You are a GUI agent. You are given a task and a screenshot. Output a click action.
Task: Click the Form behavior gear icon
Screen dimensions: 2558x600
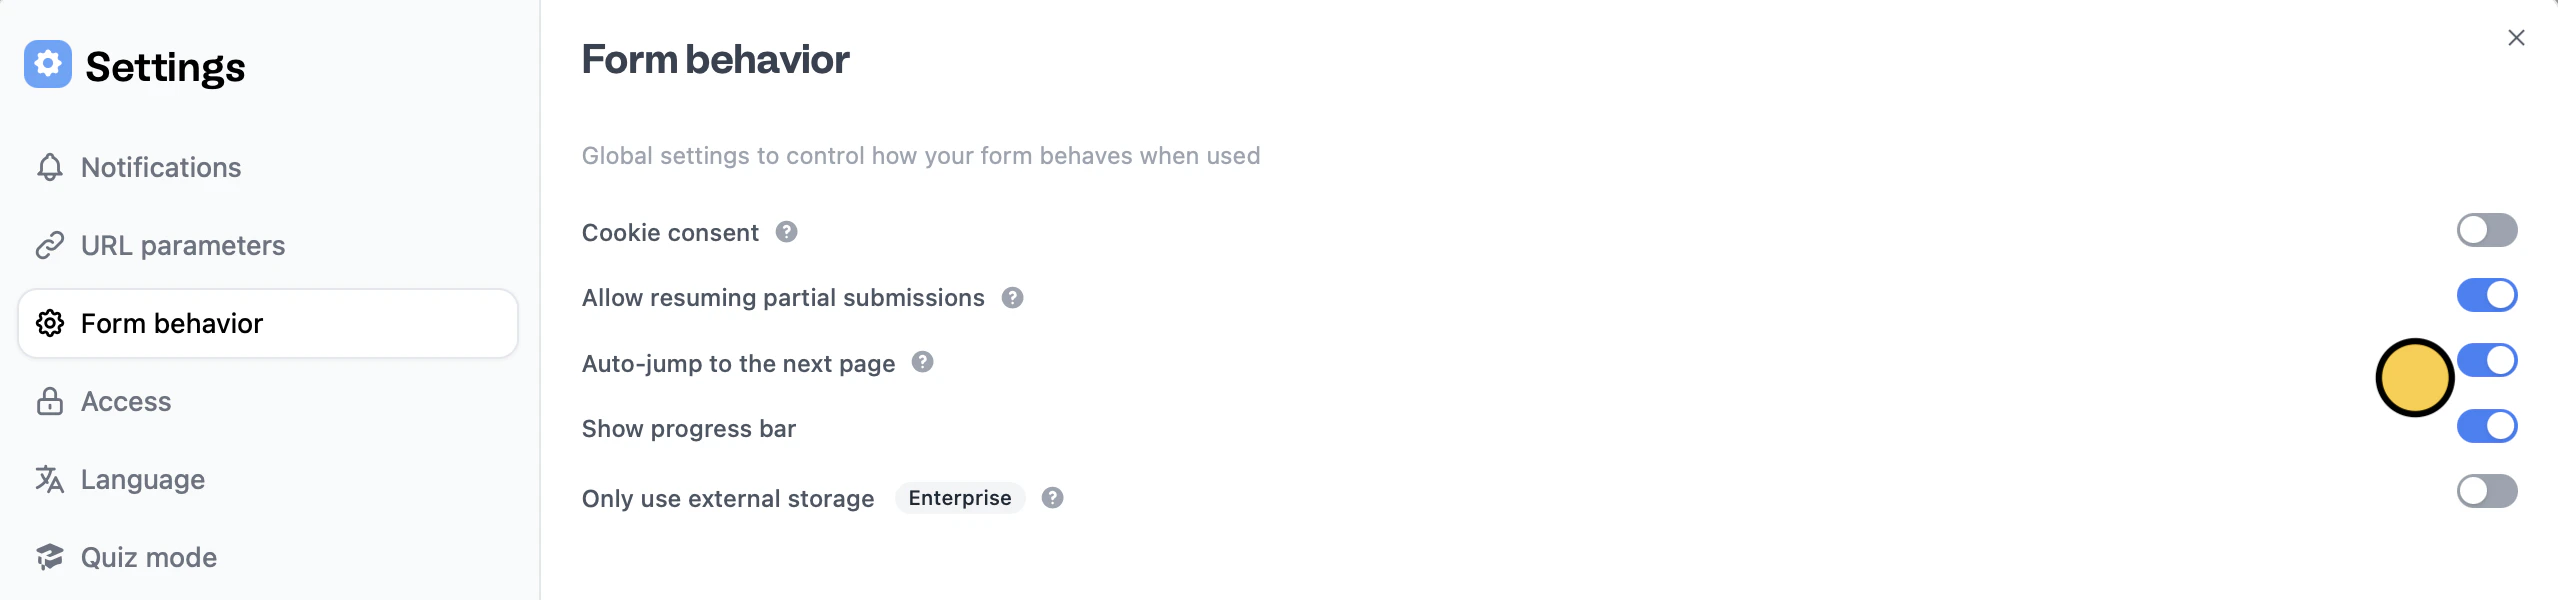pyautogui.click(x=49, y=323)
